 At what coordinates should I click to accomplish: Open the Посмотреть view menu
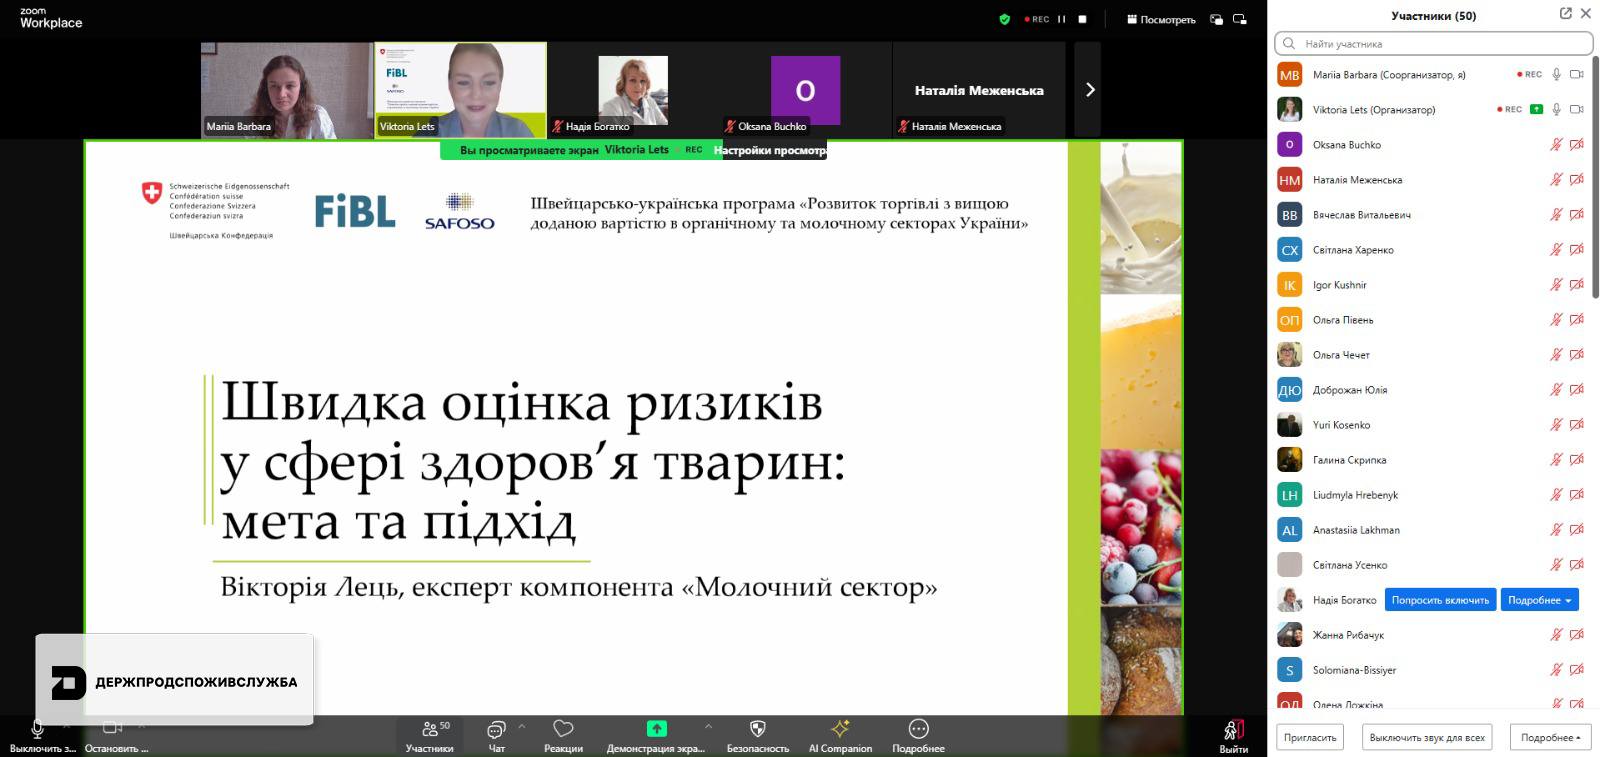(x=1161, y=19)
